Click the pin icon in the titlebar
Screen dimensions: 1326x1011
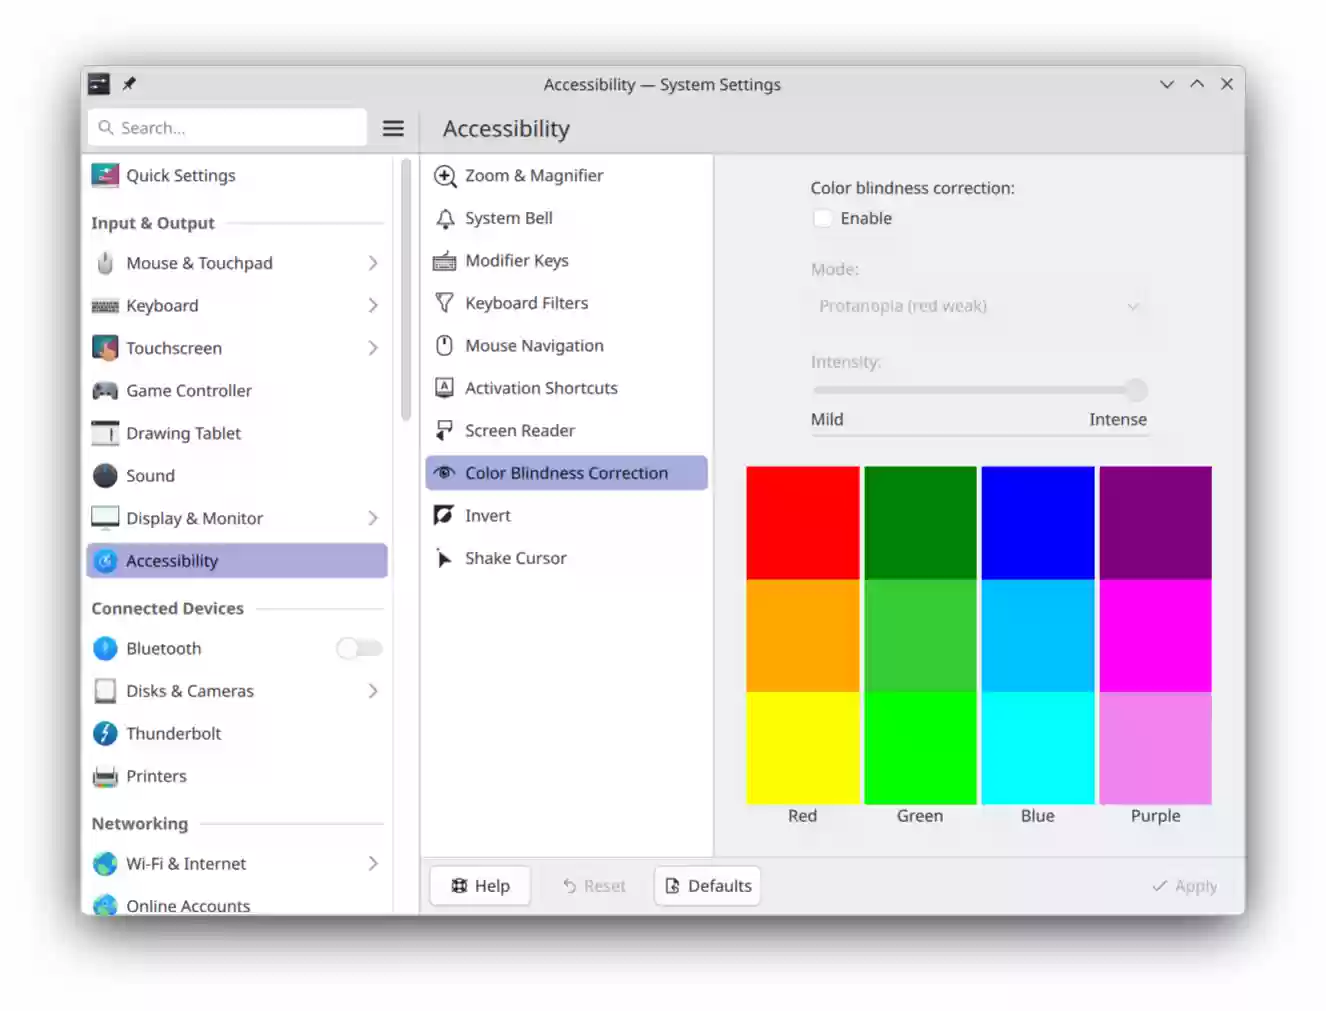point(129,84)
